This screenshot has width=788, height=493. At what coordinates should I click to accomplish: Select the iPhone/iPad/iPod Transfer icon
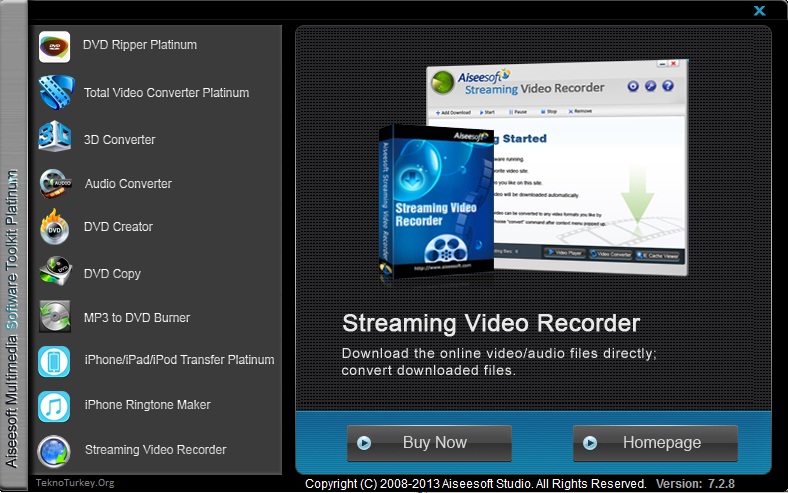point(54,361)
